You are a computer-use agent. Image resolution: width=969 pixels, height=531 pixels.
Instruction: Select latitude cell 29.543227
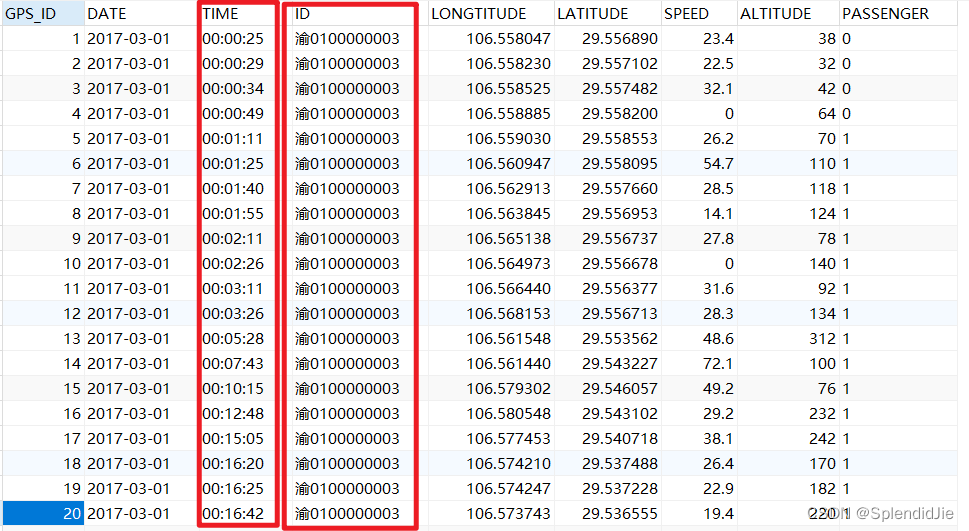pyautogui.click(x=620, y=364)
